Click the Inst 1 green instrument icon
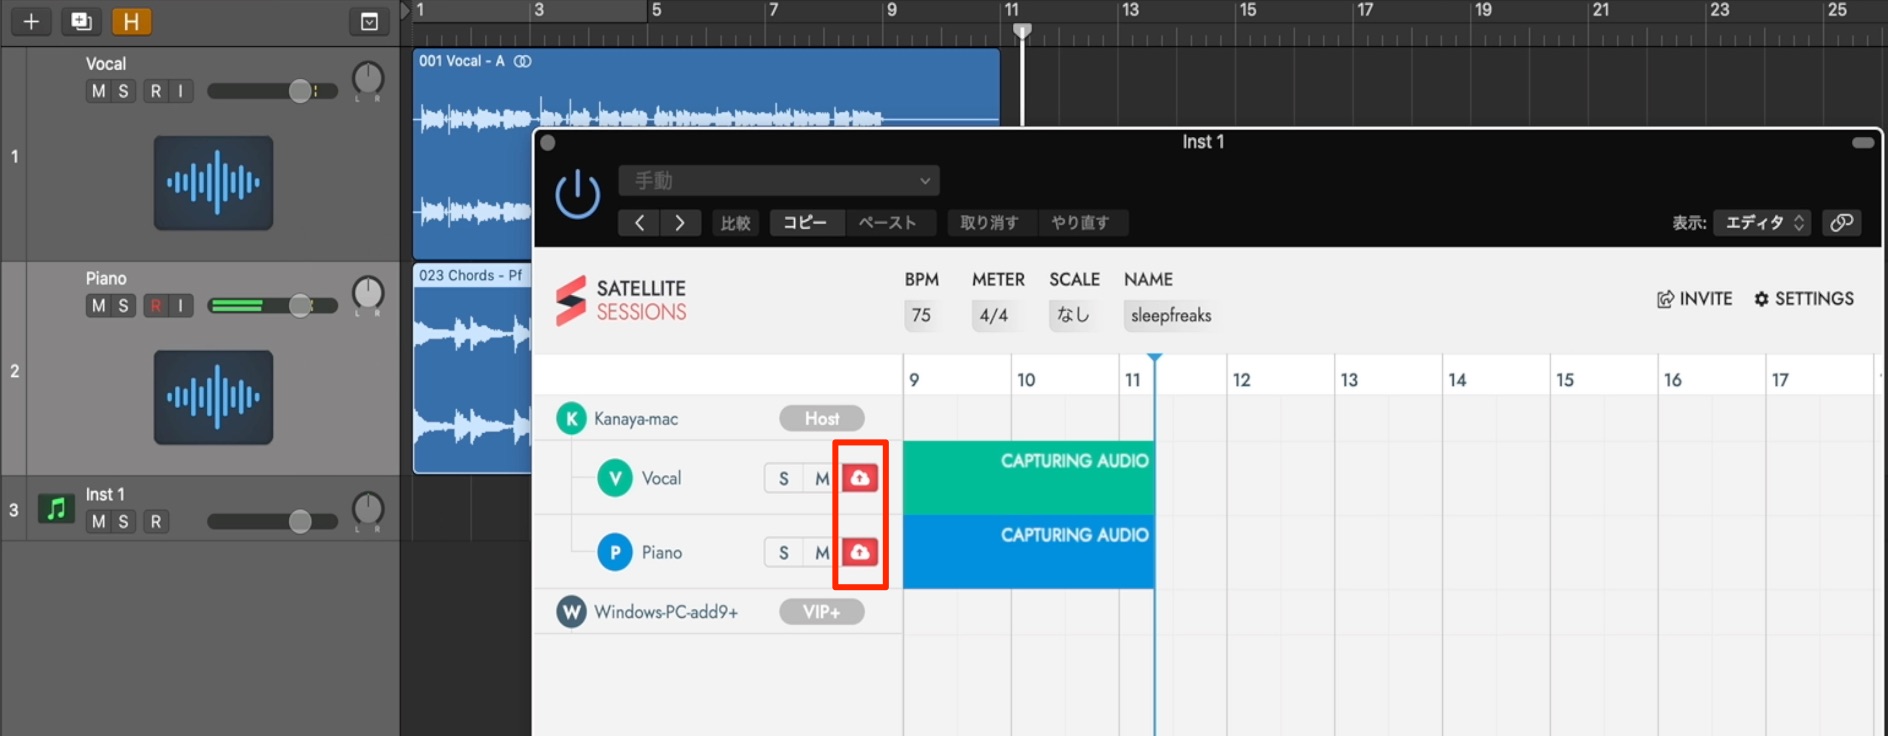 tap(56, 509)
